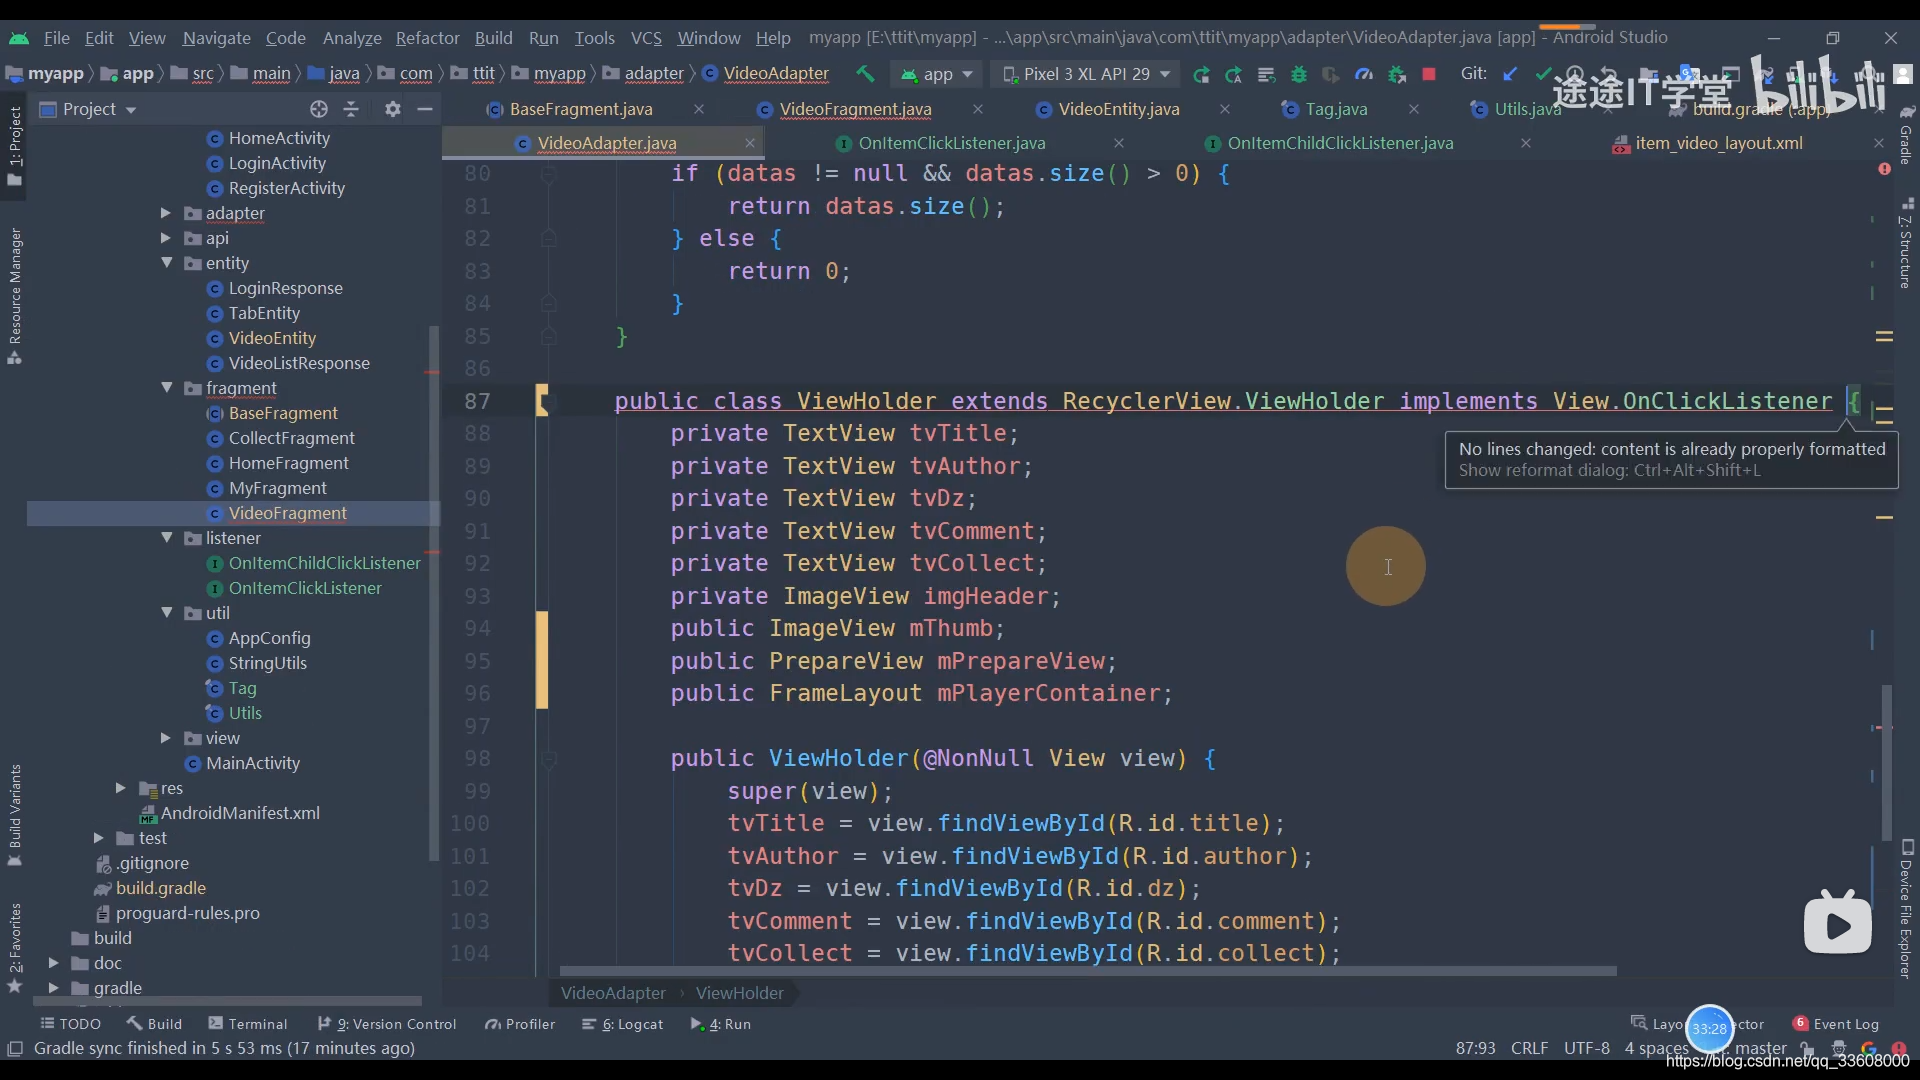This screenshot has width=1920, height=1080.
Task: Open the TODO tool window
Action: pyautogui.click(x=71, y=1024)
